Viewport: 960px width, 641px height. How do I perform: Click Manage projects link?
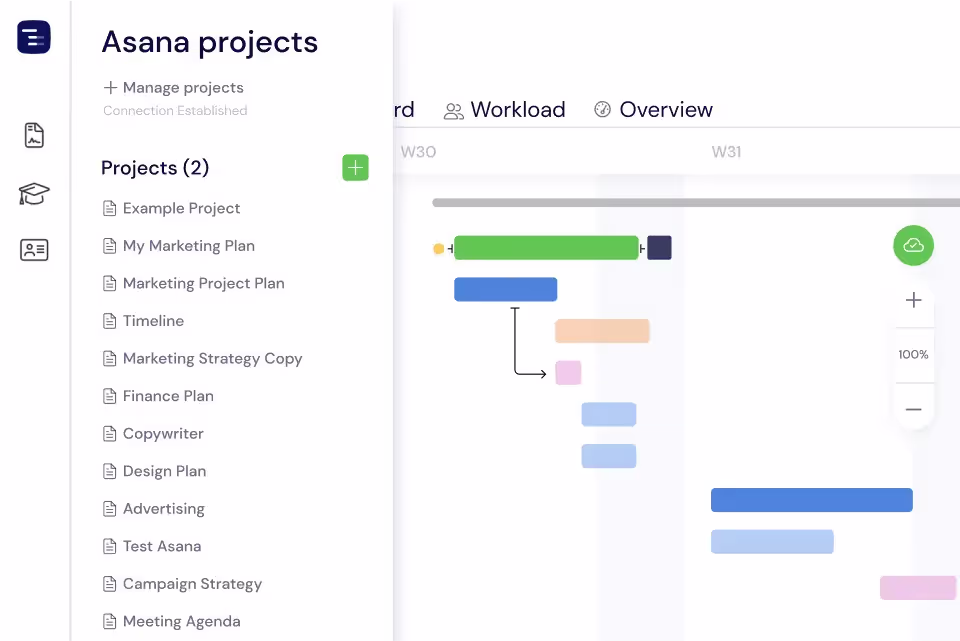183,88
